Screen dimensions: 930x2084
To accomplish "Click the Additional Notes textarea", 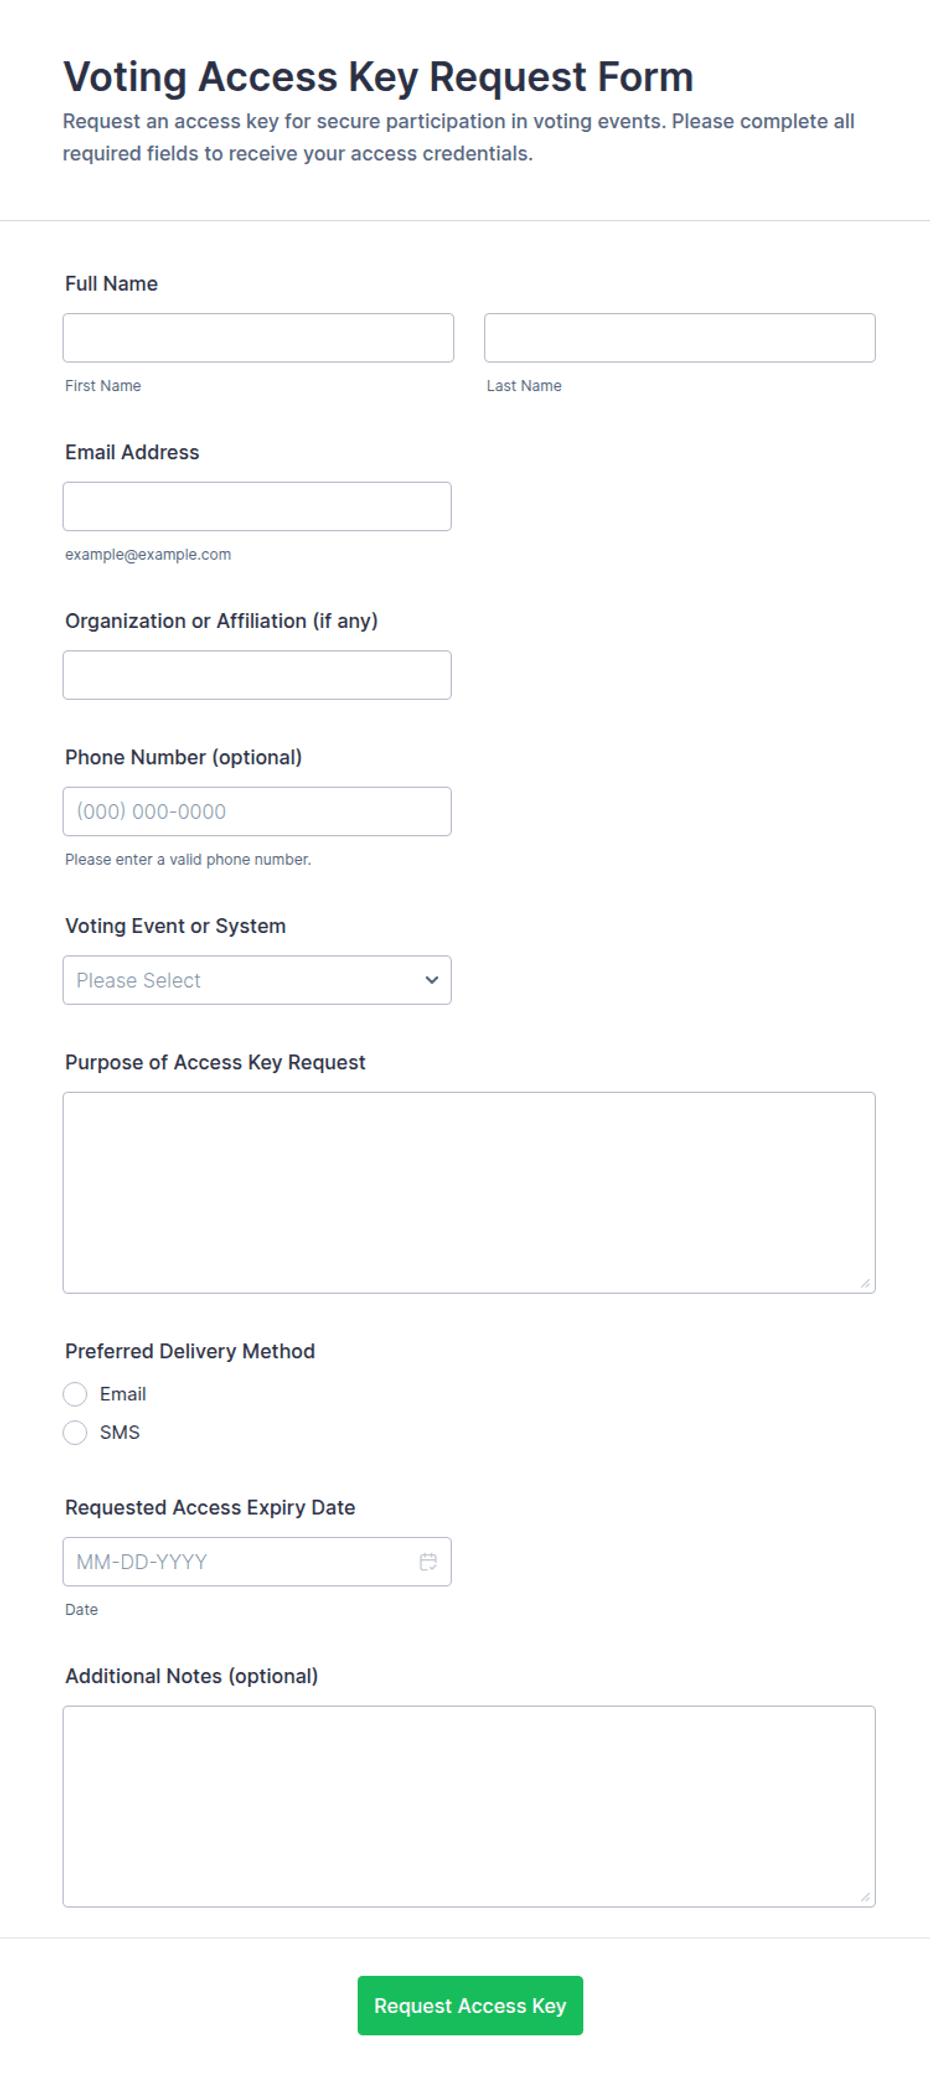I will pyautogui.click(x=469, y=1806).
